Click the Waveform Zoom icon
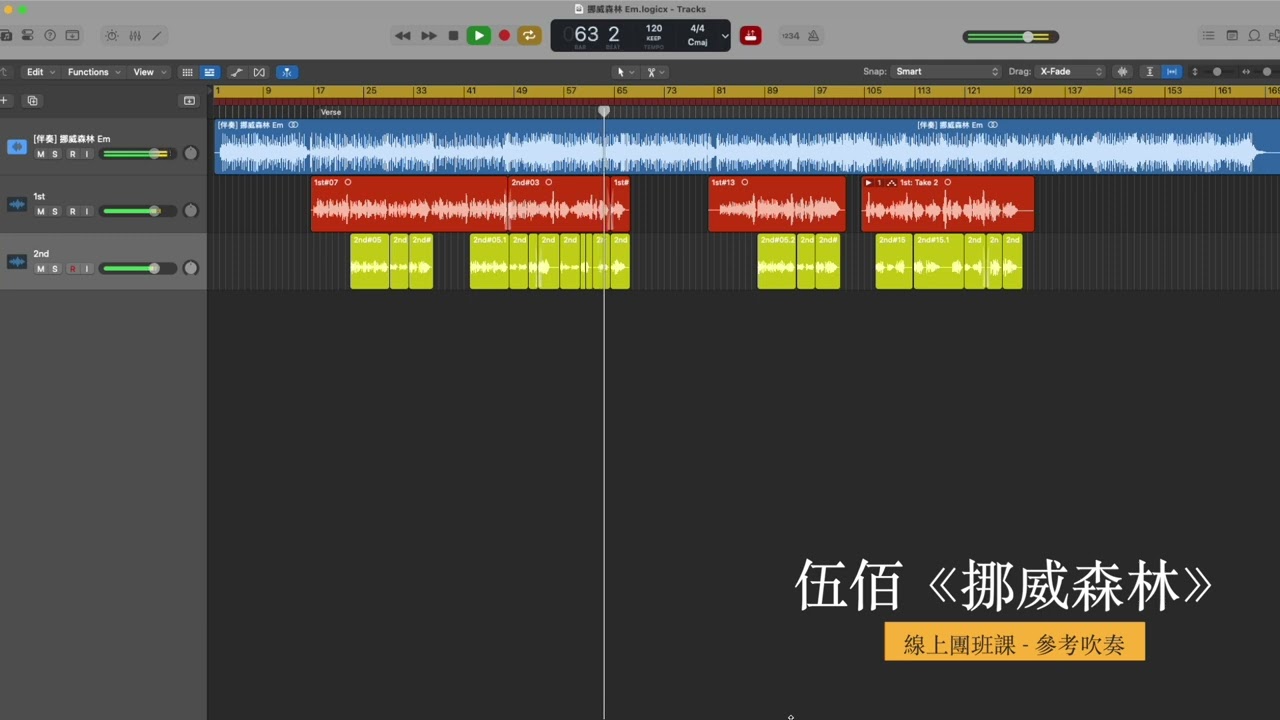 [x=1122, y=72]
